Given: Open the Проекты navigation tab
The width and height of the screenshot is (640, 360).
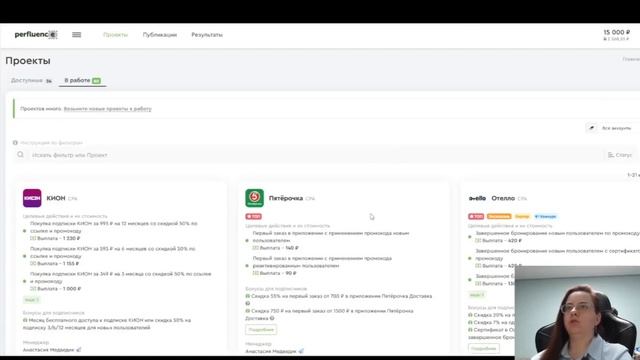Looking at the screenshot, I should pyautogui.click(x=116, y=35).
